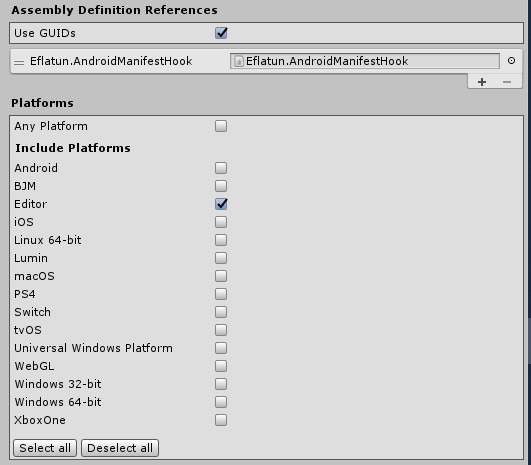Enable the PS4 platform checkbox
This screenshot has height=465, width=531.
[x=221, y=294]
